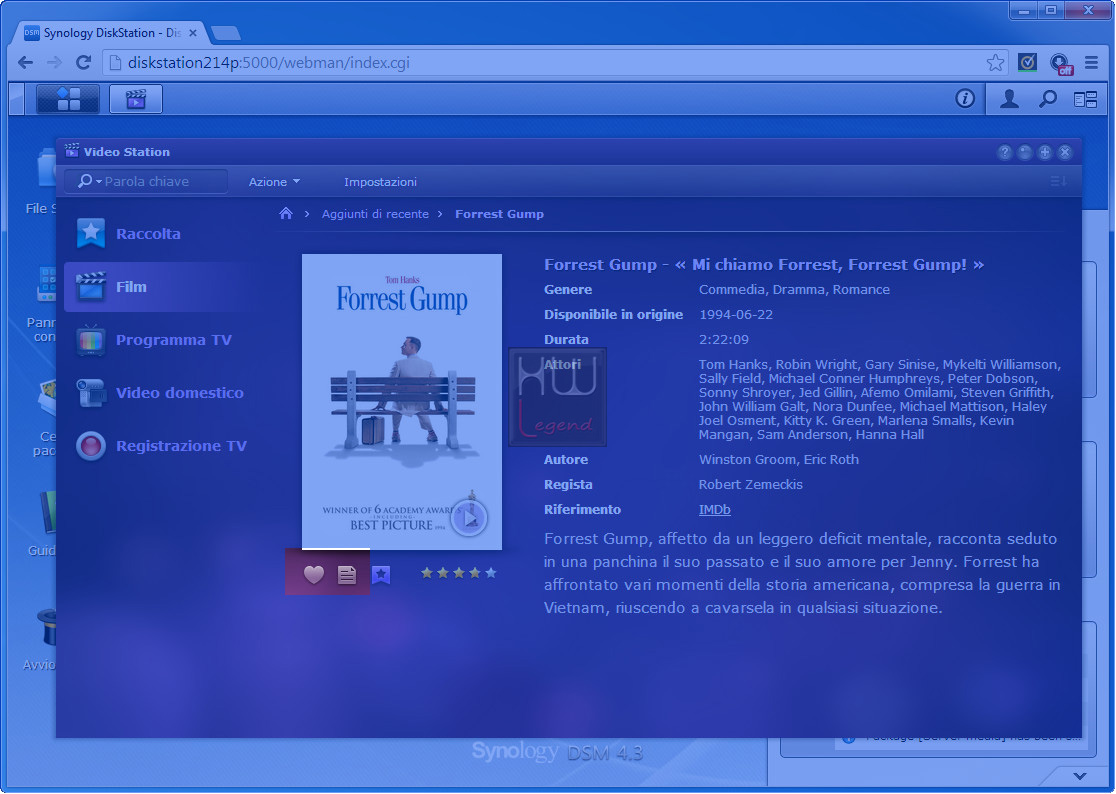Bookmark page with star icon
The height and width of the screenshot is (794, 1116).
(995, 63)
